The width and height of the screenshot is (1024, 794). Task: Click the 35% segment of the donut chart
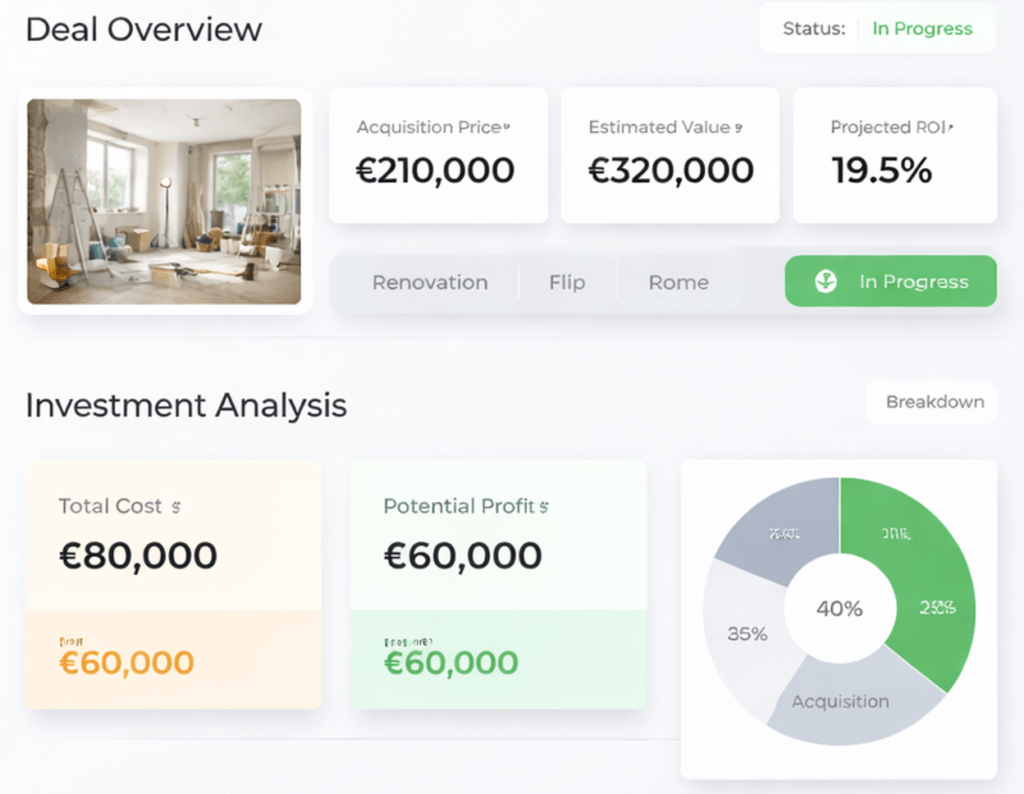(747, 634)
